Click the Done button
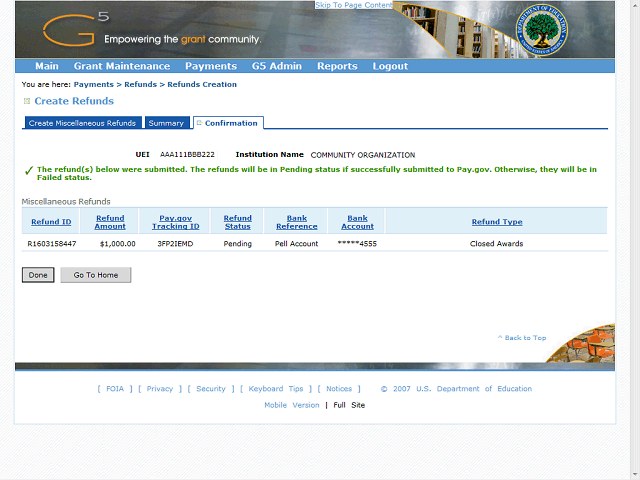The height and width of the screenshot is (480, 640). click(x=38, y=275)
